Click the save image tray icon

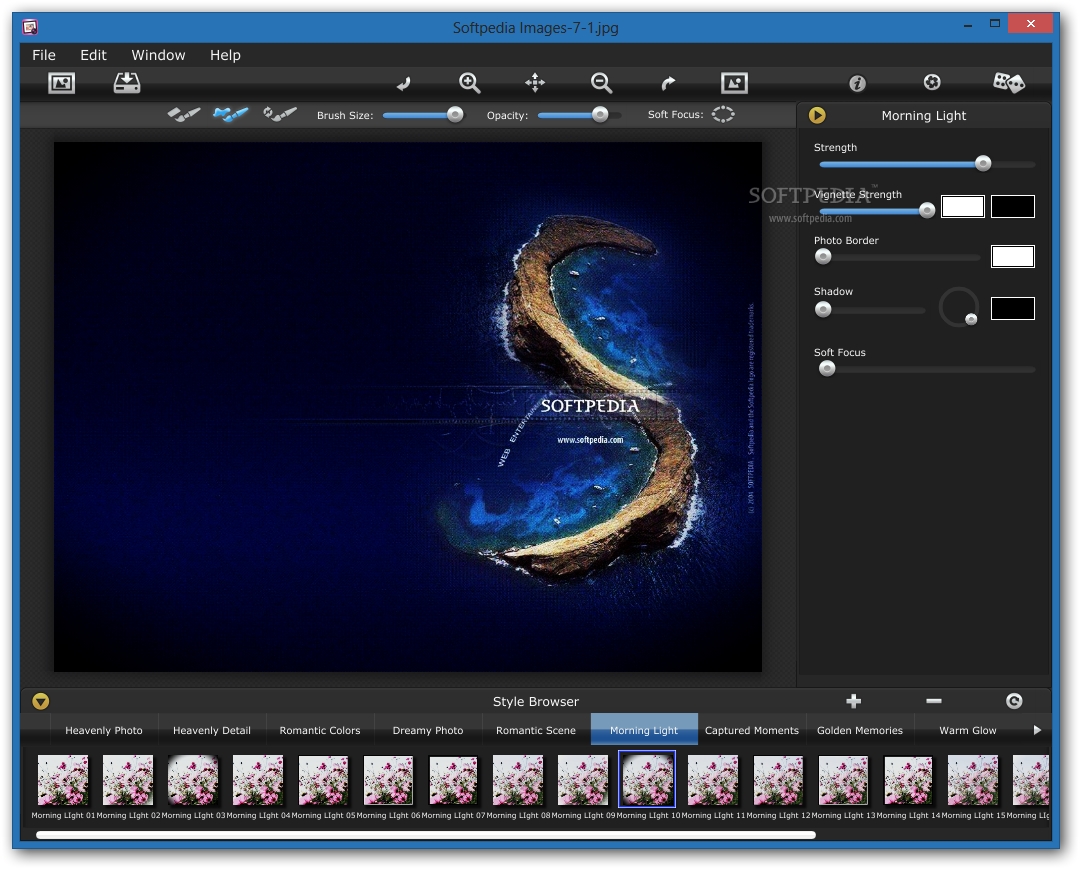[x=127, y=83]
